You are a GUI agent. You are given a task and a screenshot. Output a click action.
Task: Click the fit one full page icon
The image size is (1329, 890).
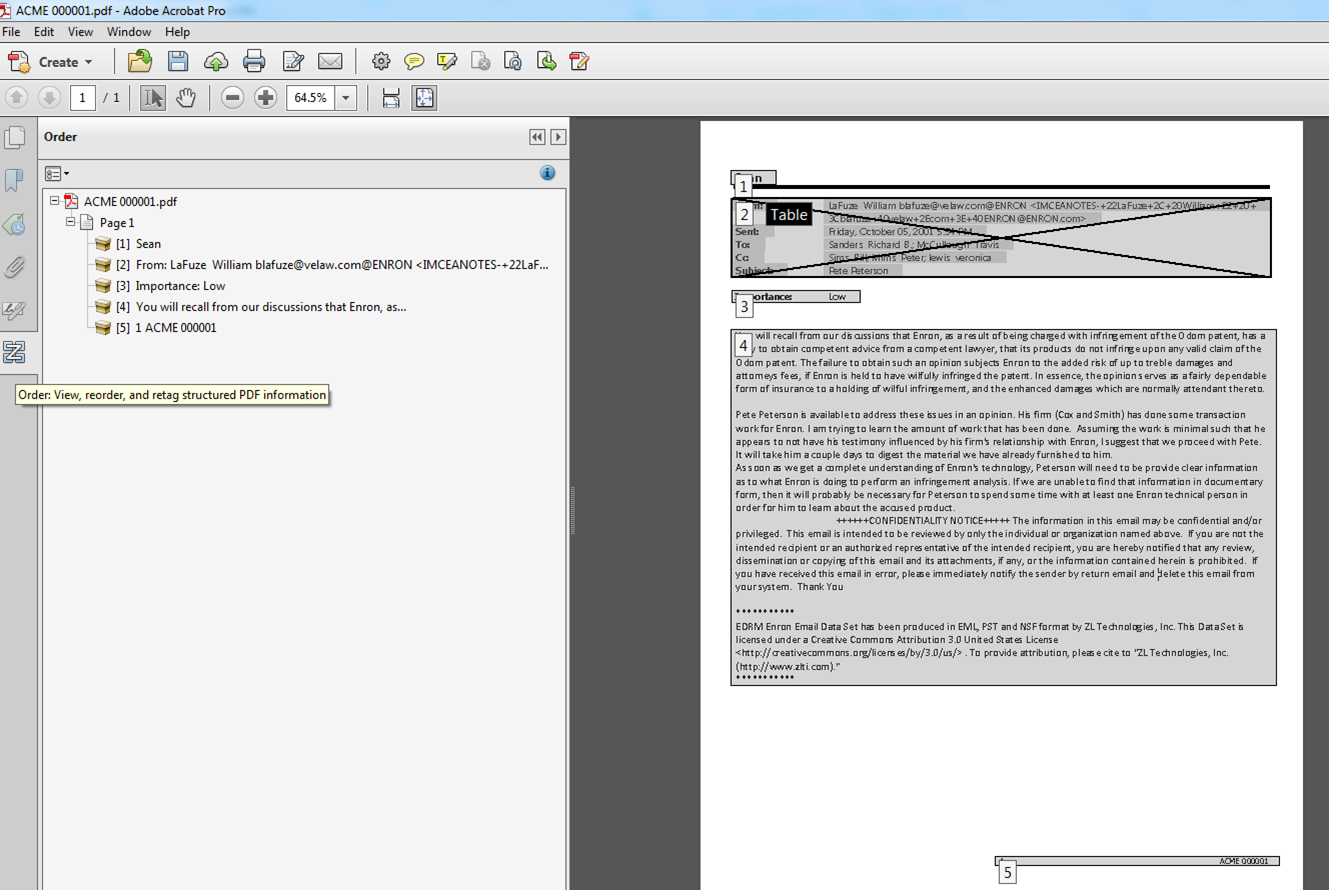[x=424, y=98]
